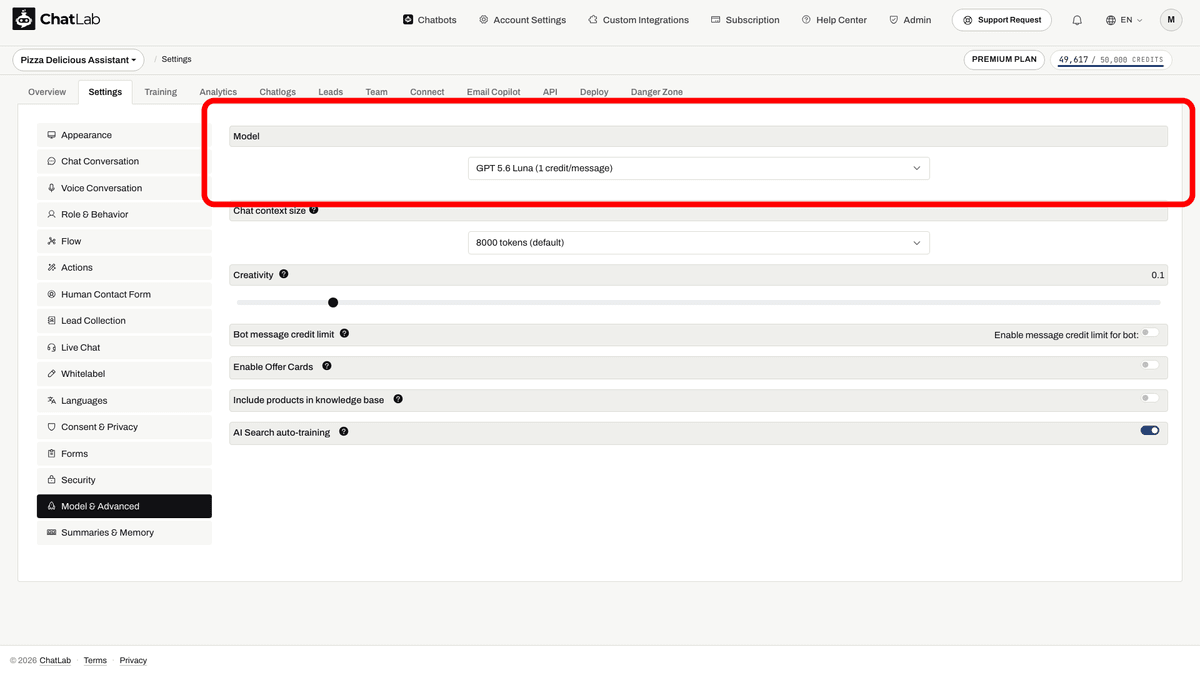
Task: Click the help icon next to AI Search auto-training
Action: tap(344, 431)
